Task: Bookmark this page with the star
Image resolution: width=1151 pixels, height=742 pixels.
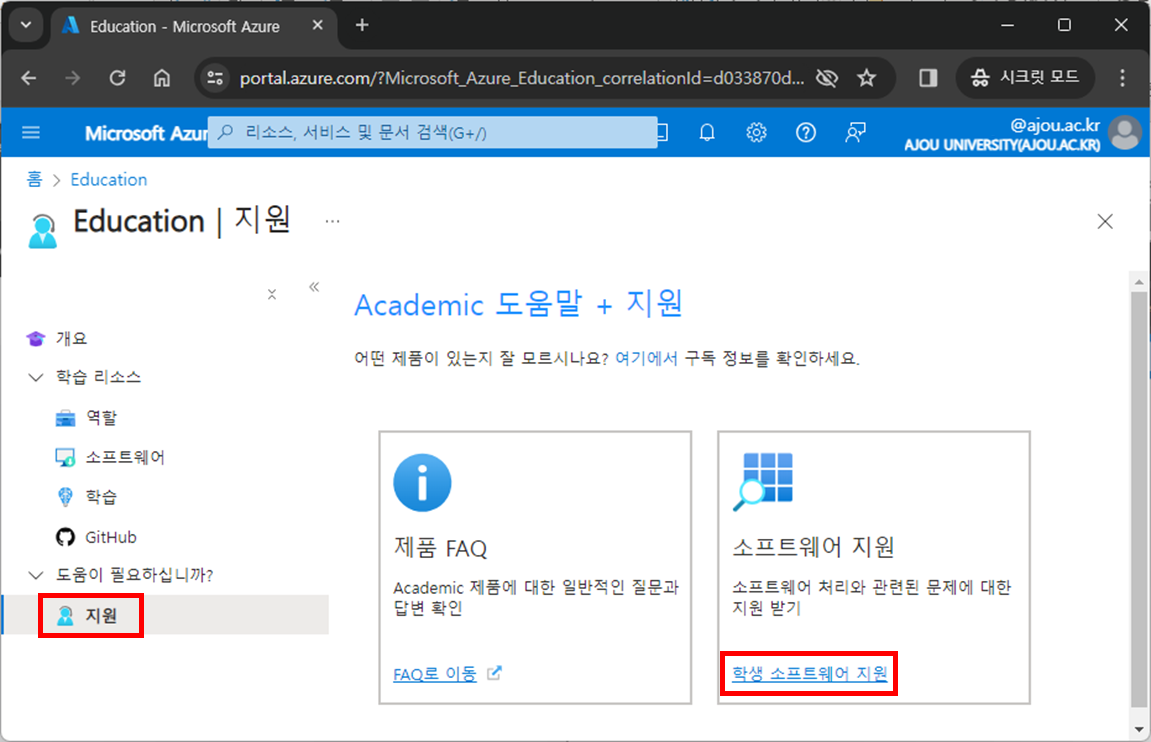Action: pos(867,78)
